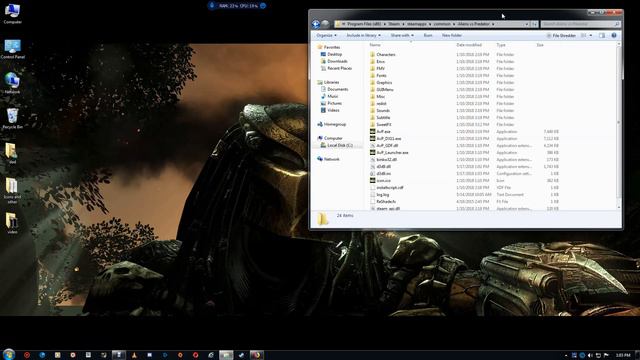Open the Explorer help icon

pyautogui.click(x=614, y=36)
